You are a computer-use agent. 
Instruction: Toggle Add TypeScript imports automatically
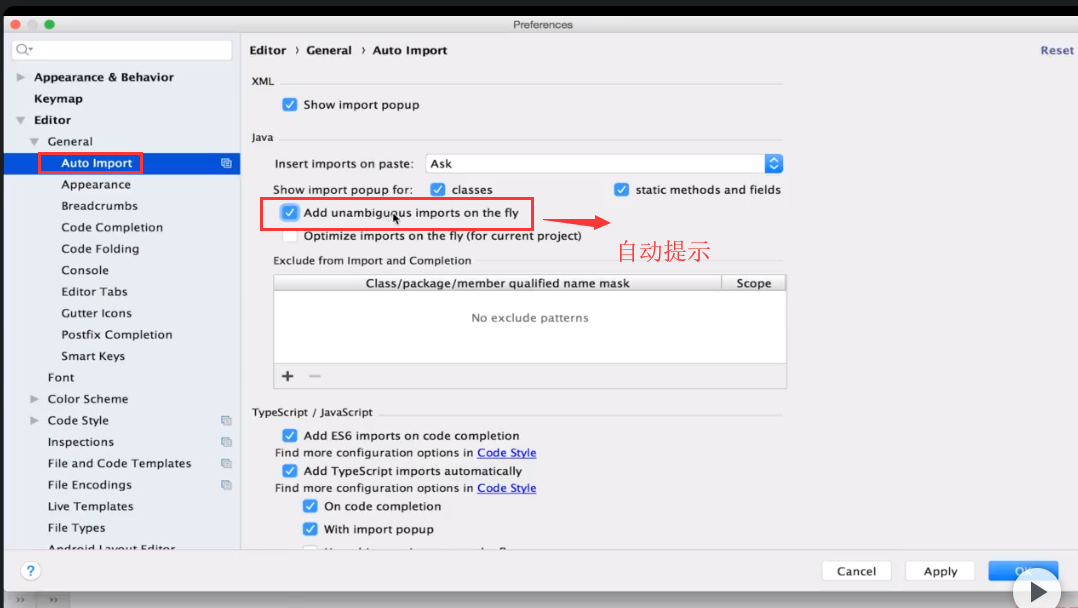click(x=289, y=470)
